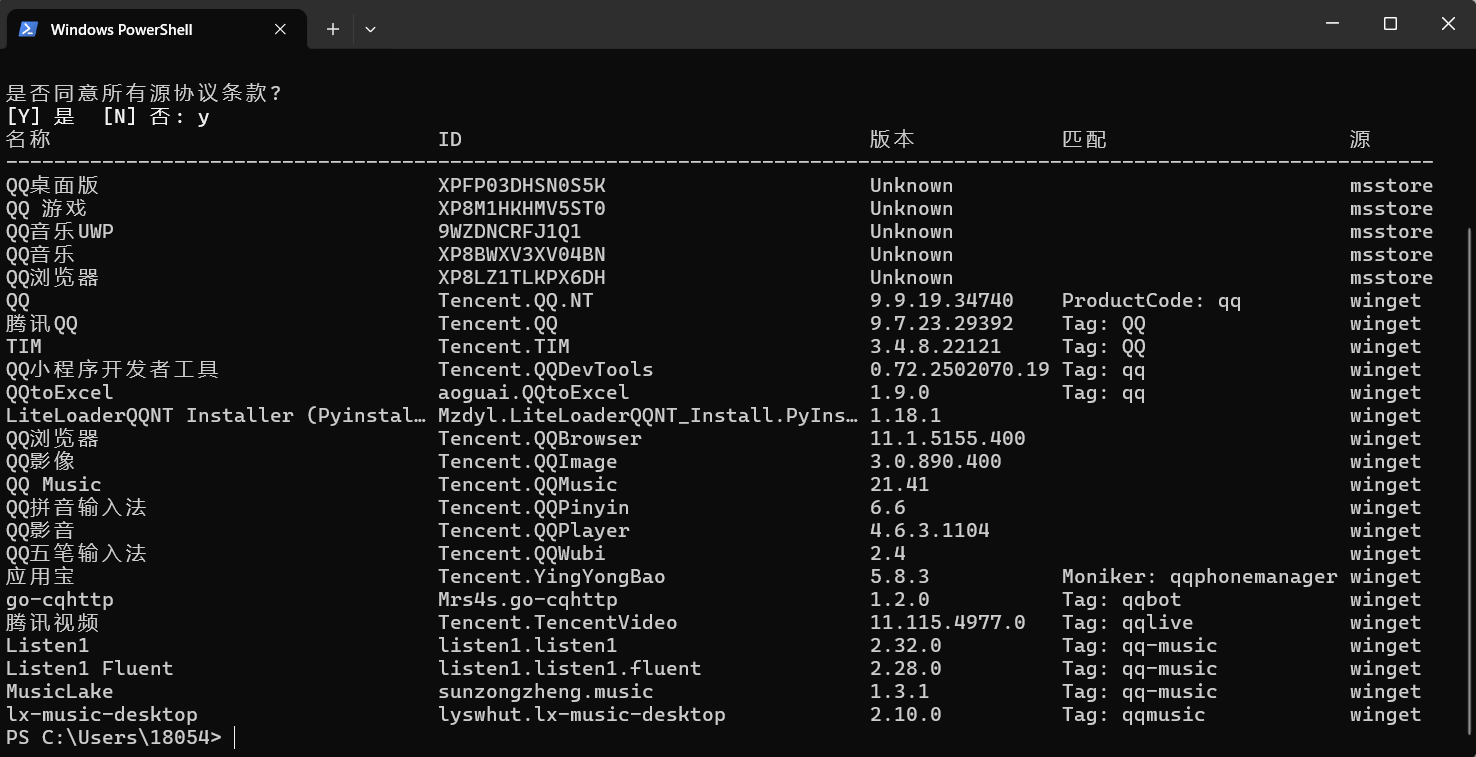This screenshot has width=1476, height=757.
Task: Click the Tencent.TencentVideo package ID
Action: click(x=558, y=622)
